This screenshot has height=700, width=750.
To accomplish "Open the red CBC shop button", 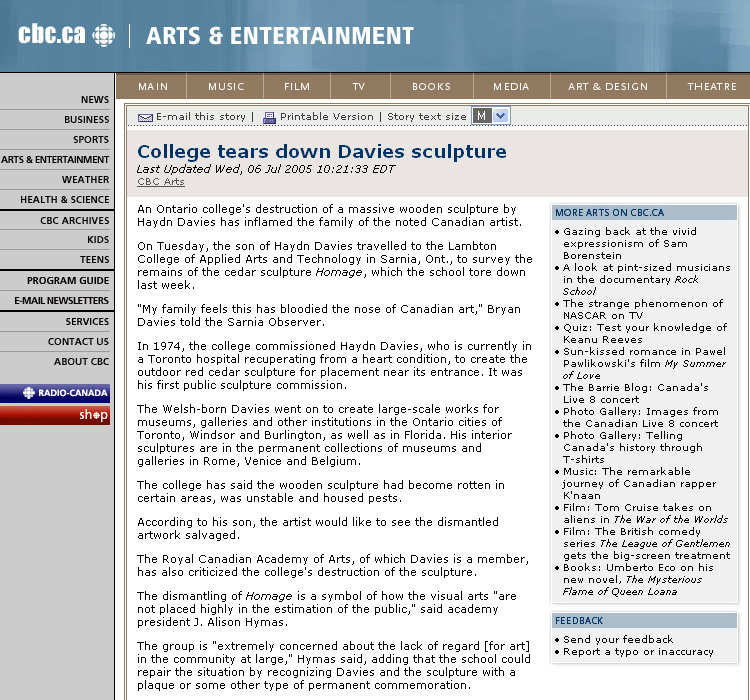I will (x=55, y=415).
